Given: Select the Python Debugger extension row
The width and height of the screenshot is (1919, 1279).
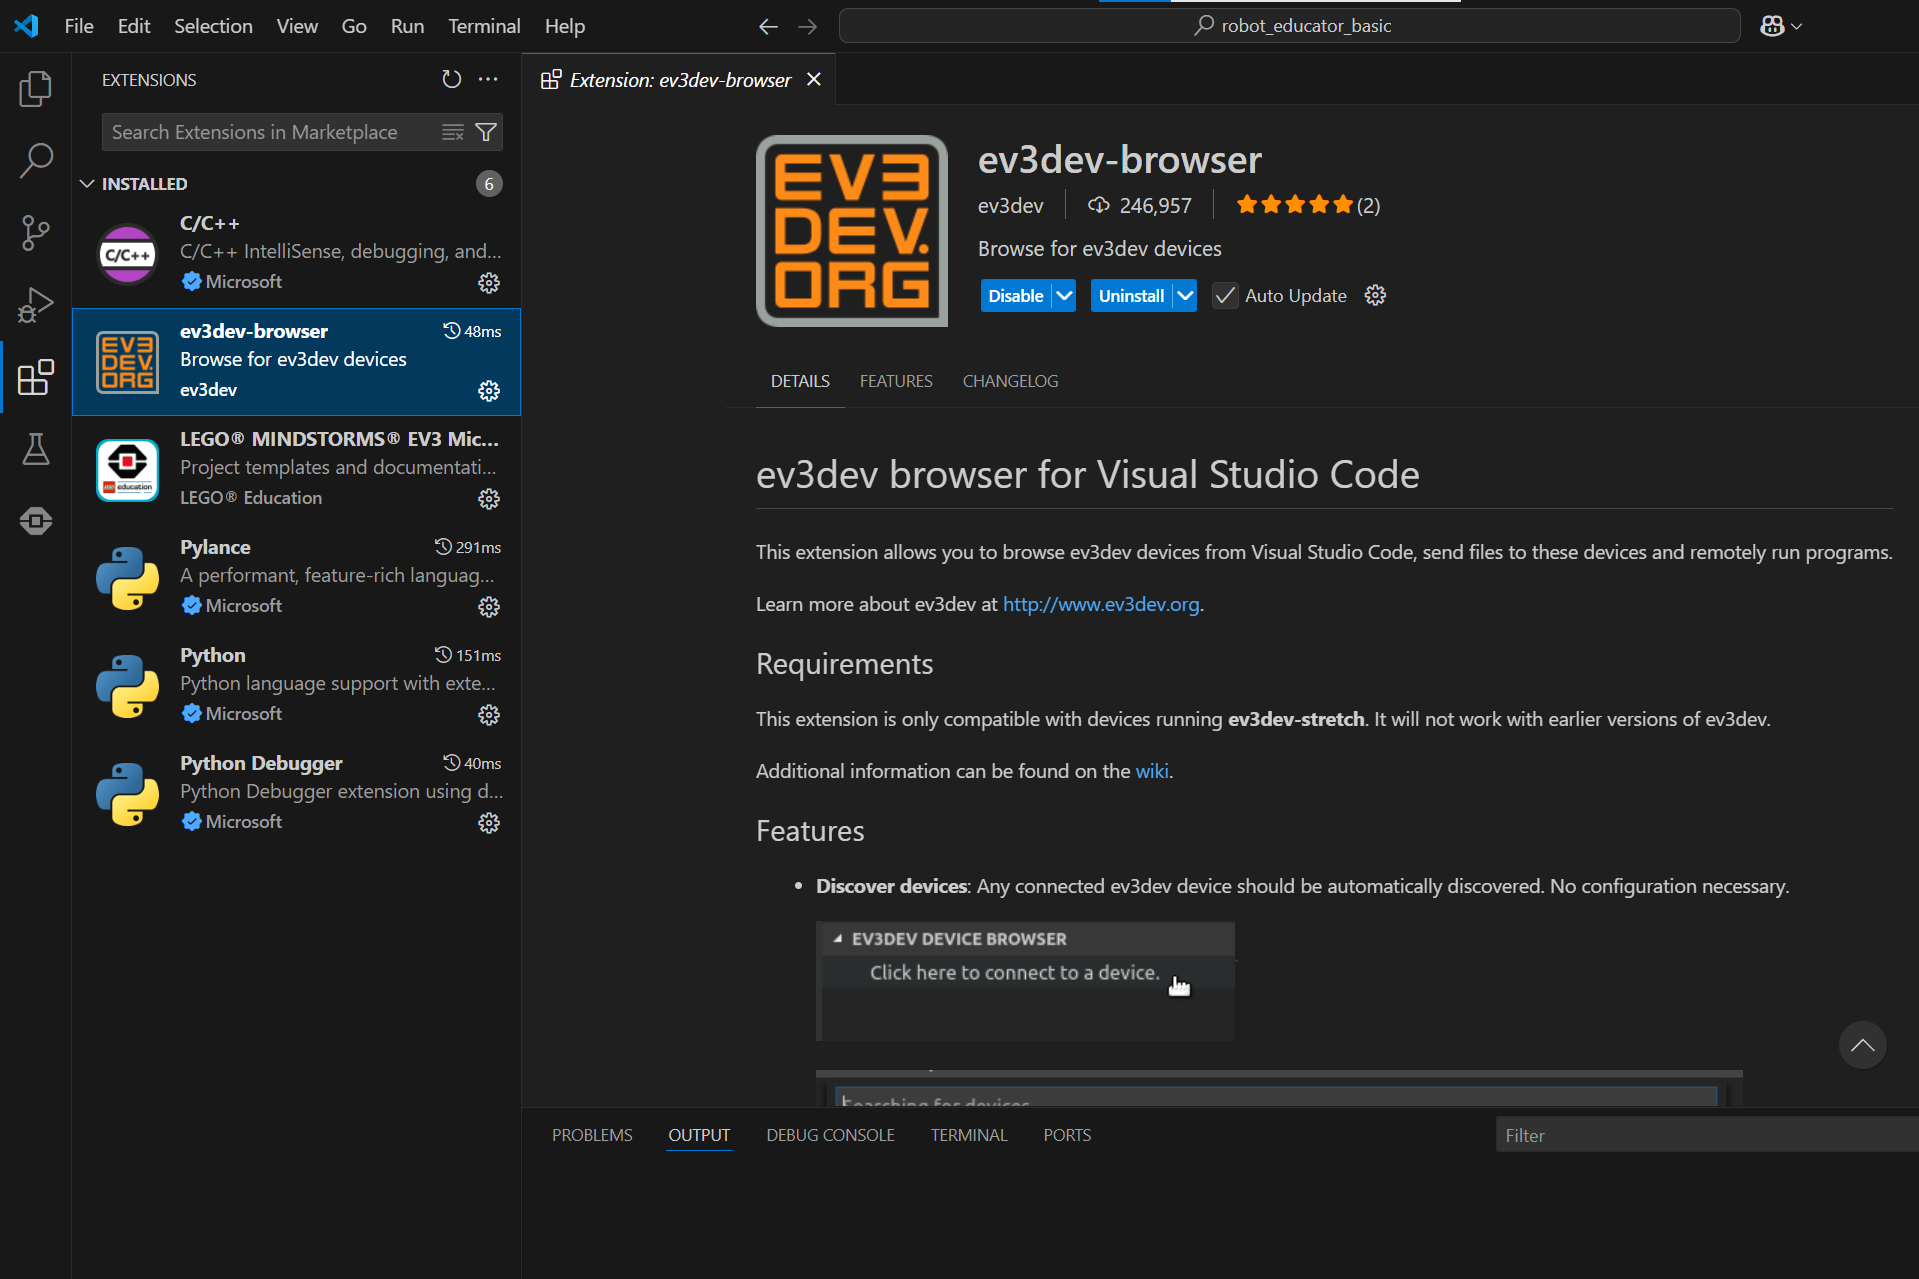Looking at the screenshot, I should point(296,794).
